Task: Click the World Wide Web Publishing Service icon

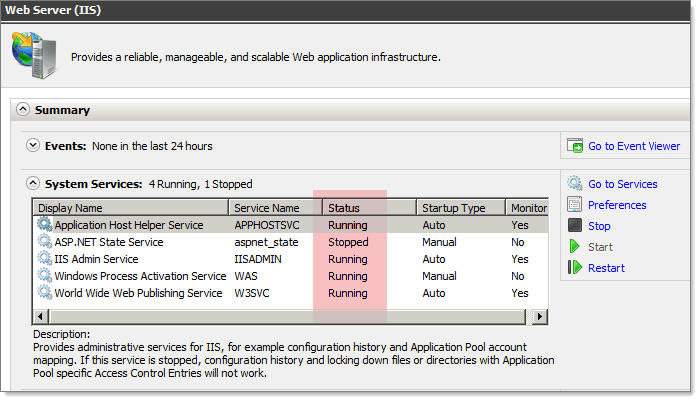Action: (x=44, y=293)
